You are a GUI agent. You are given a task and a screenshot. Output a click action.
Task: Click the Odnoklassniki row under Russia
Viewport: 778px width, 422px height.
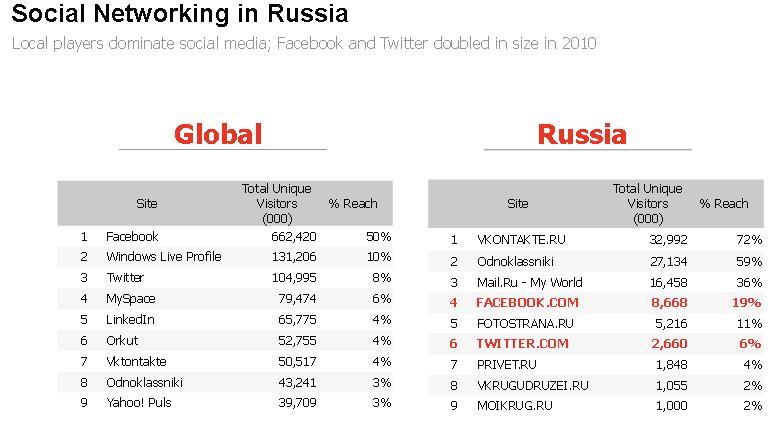(x=596, y=261)
